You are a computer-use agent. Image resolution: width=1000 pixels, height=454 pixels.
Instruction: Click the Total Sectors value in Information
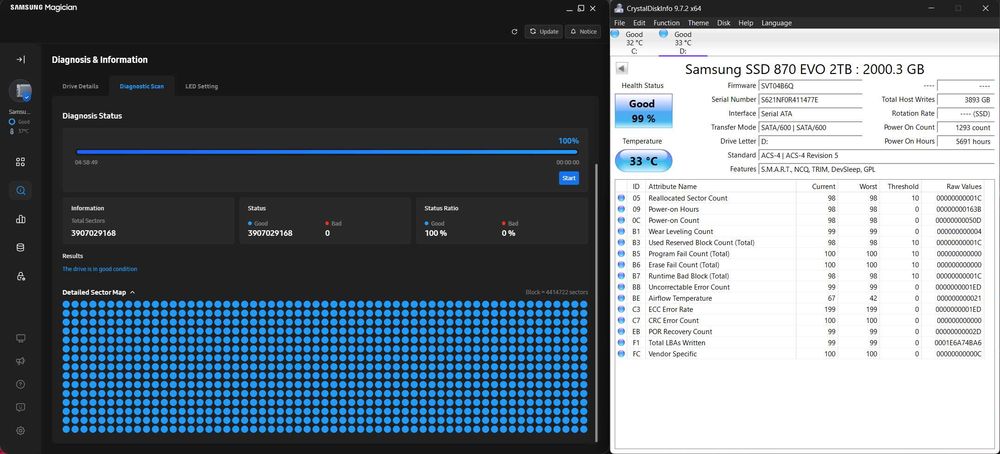click(x=93, y=233)
